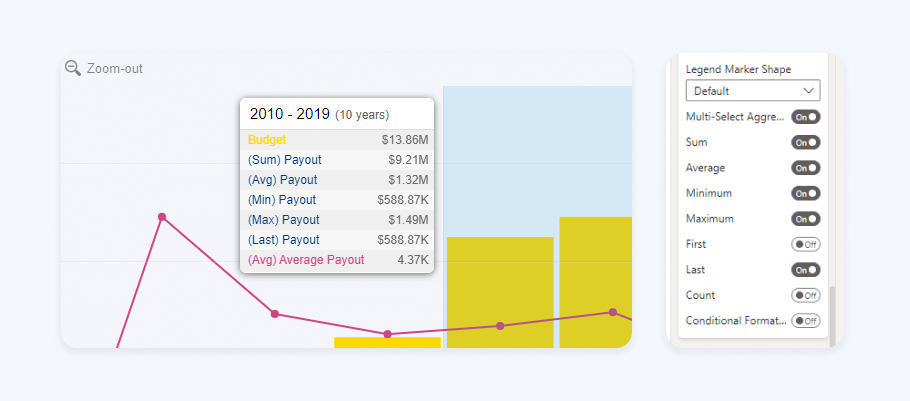Enable the First toggle
This screenshot has width=910, height=401.
(x=805, y=244)
